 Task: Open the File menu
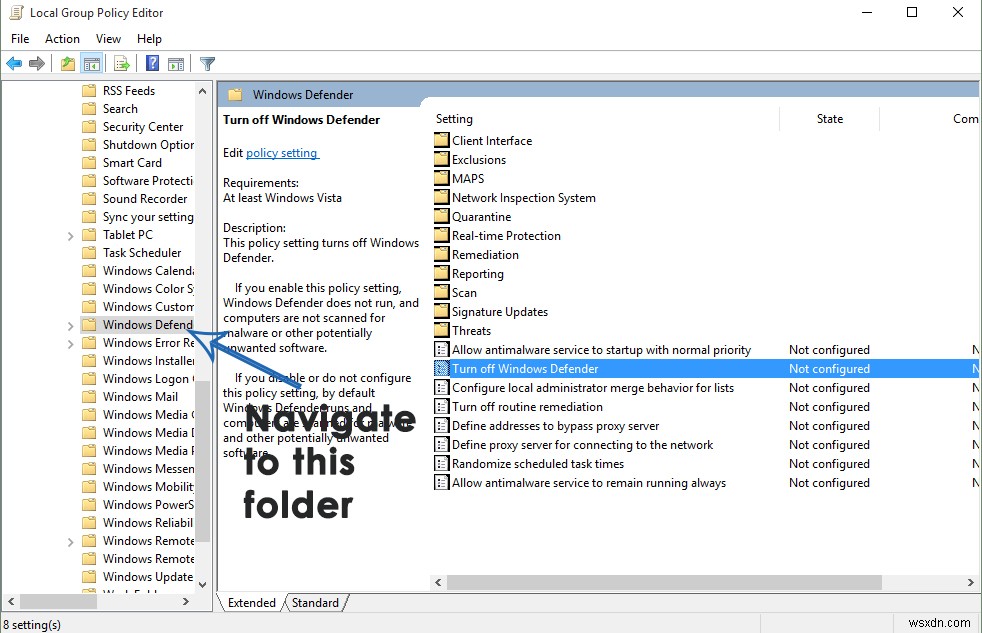coord(20,39)
